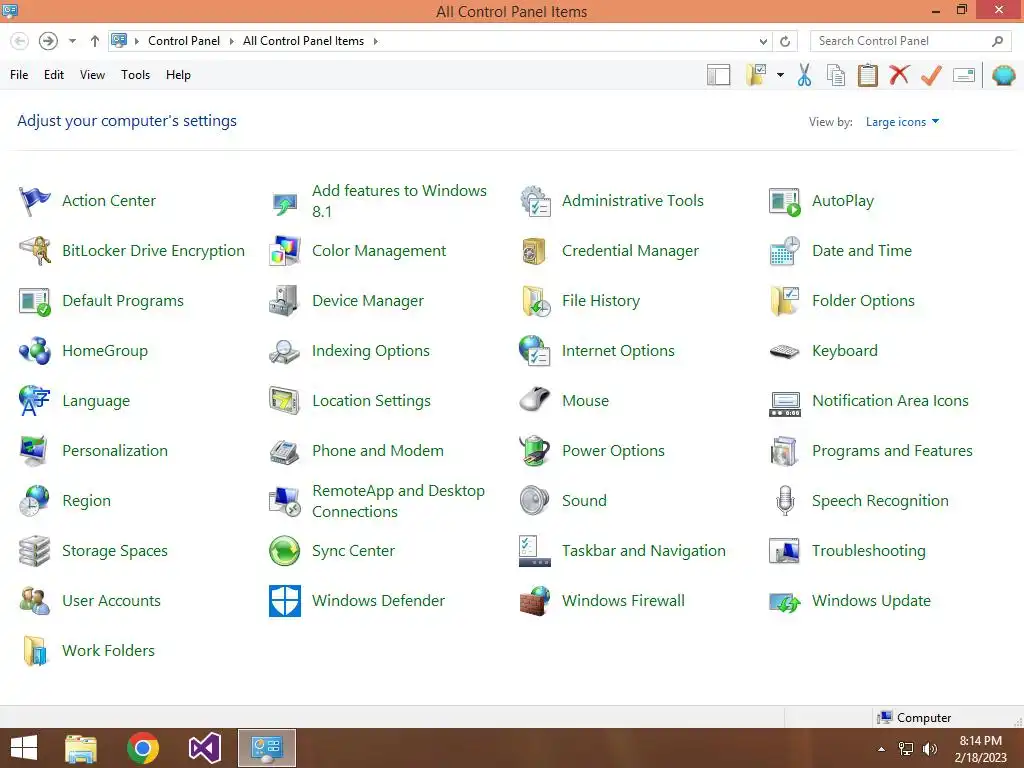Click the Windows Defender shield icon
The height and width of the screenshot is (768, 1024).
point(285,601)
